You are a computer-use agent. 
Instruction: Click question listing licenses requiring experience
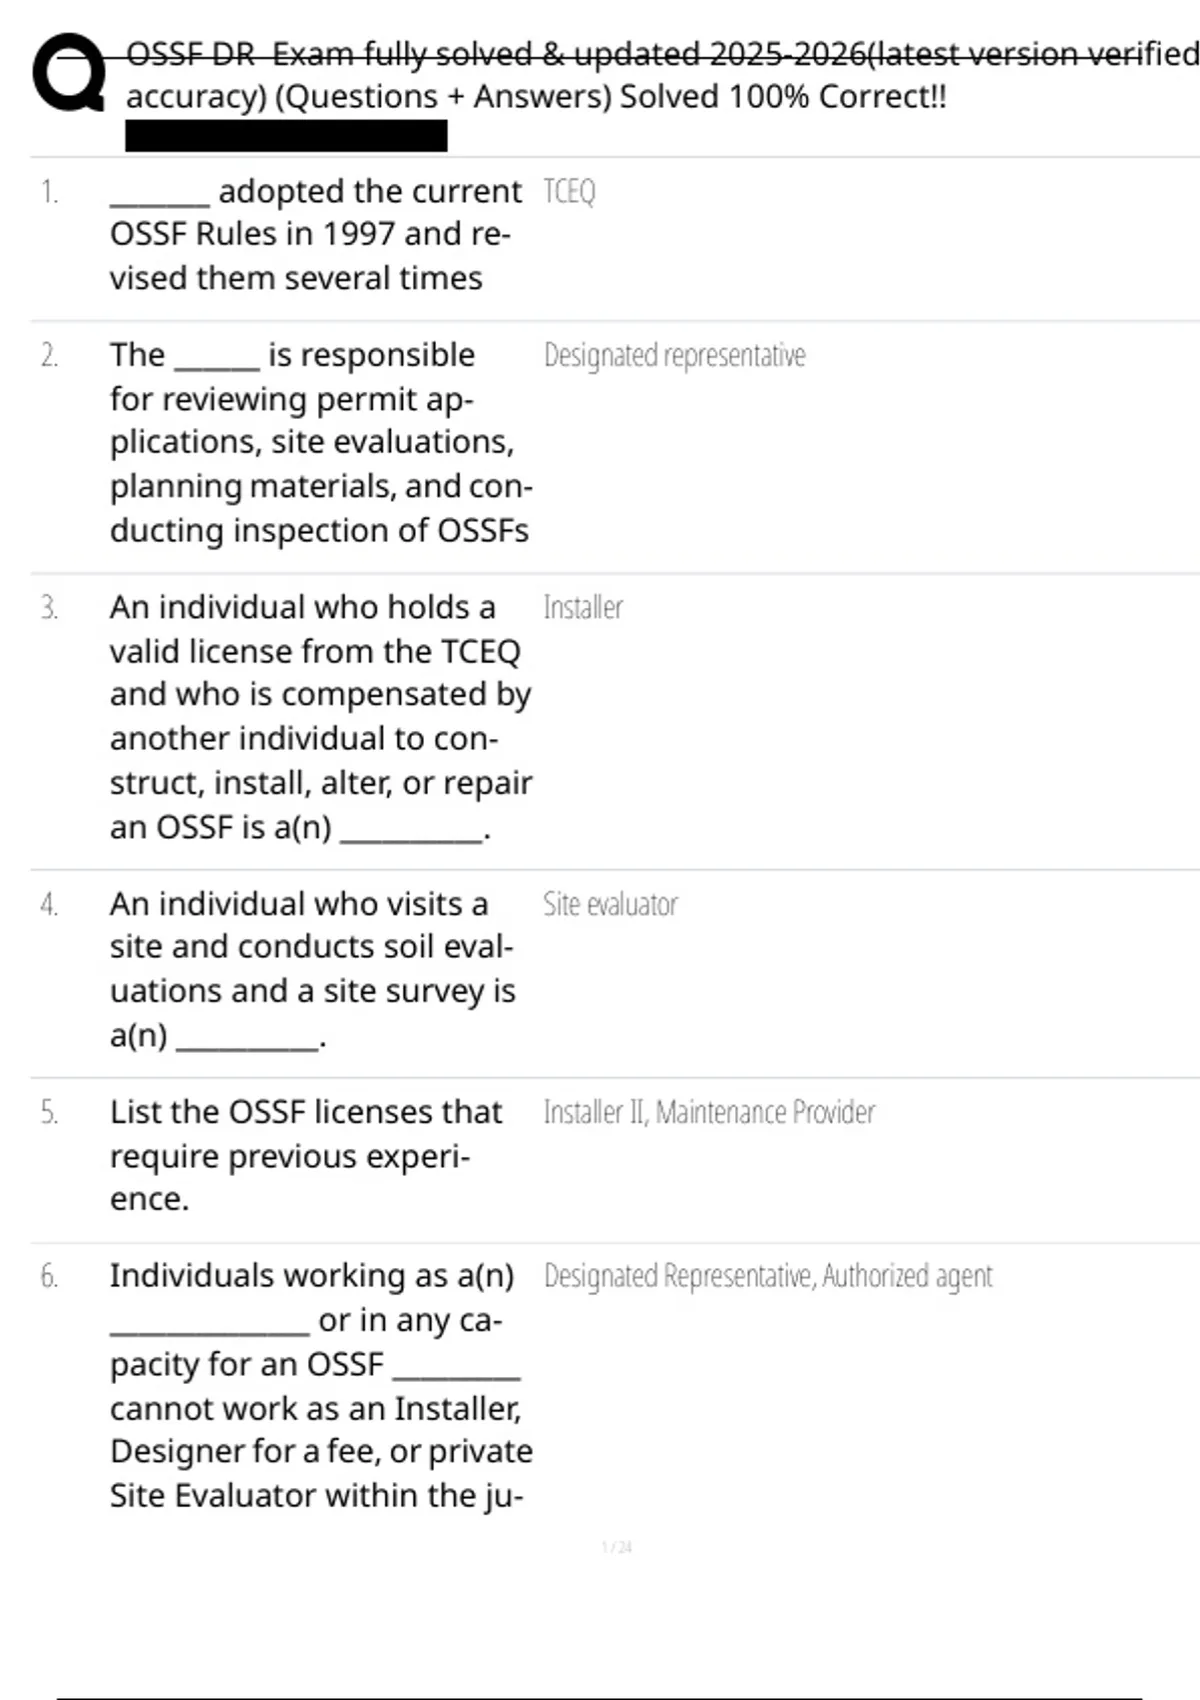305,1155
